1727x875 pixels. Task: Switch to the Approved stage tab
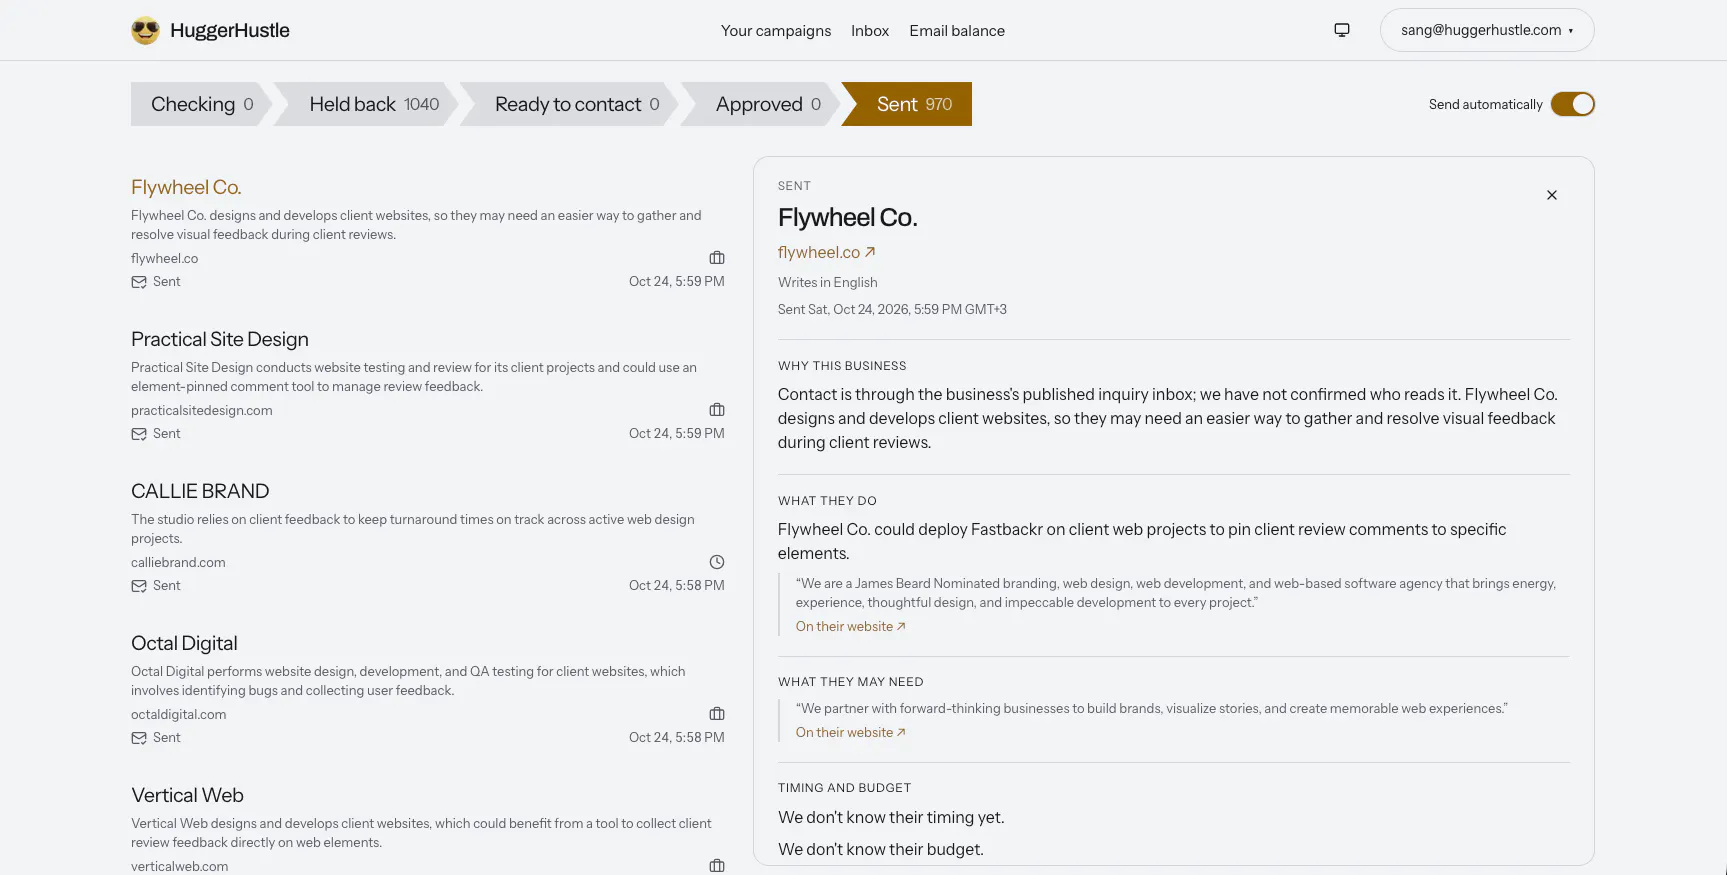761,104
